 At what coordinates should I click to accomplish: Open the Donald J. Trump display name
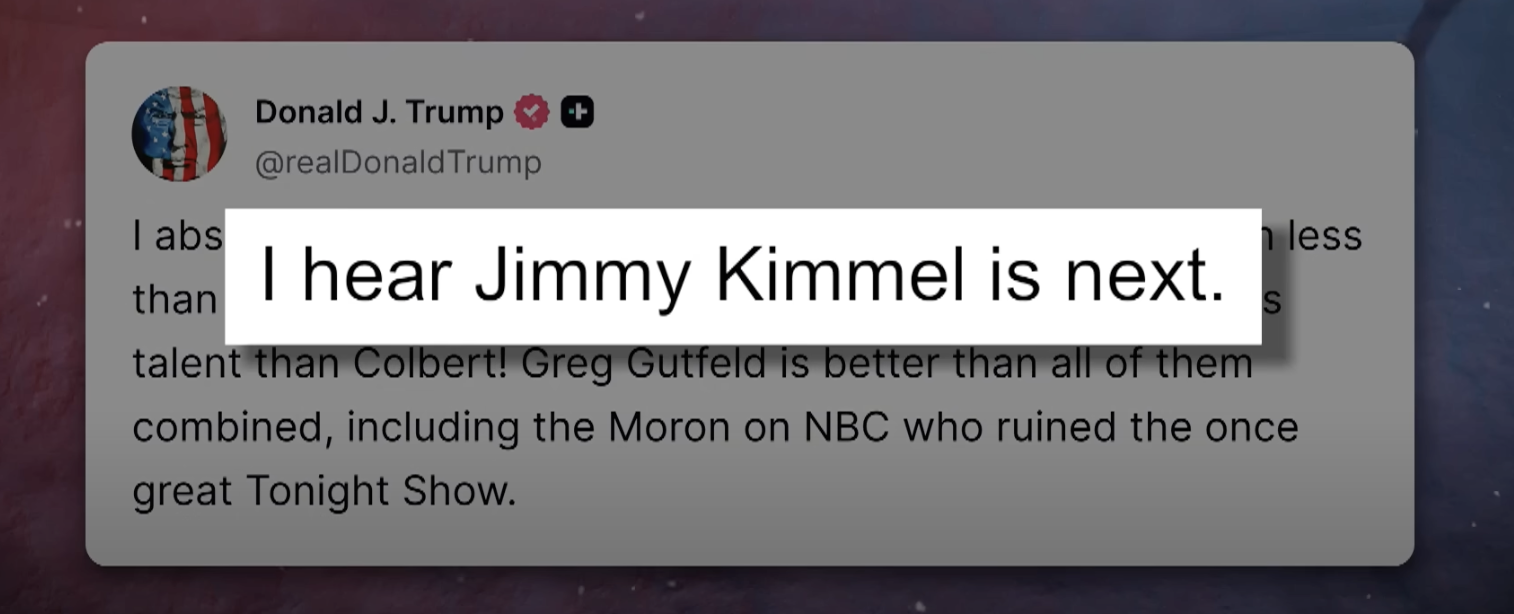click(x=379, y=113)
